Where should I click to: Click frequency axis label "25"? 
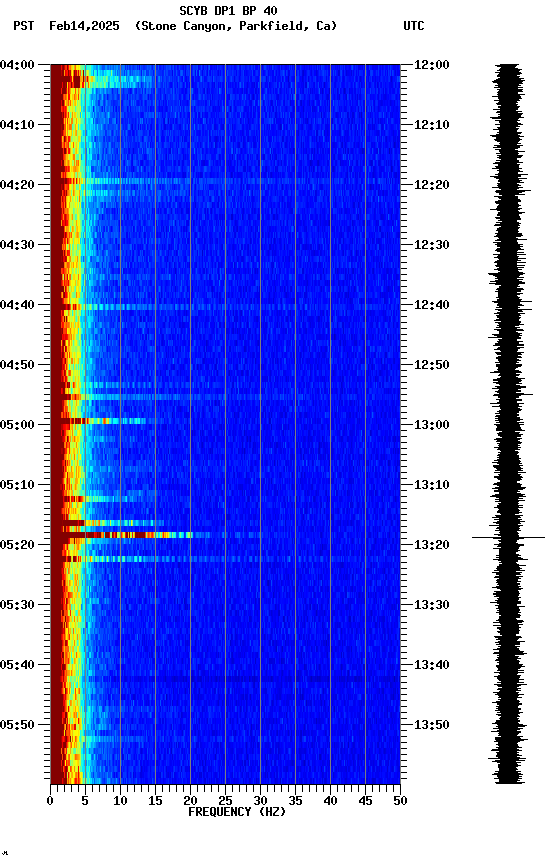coord(225,801)
